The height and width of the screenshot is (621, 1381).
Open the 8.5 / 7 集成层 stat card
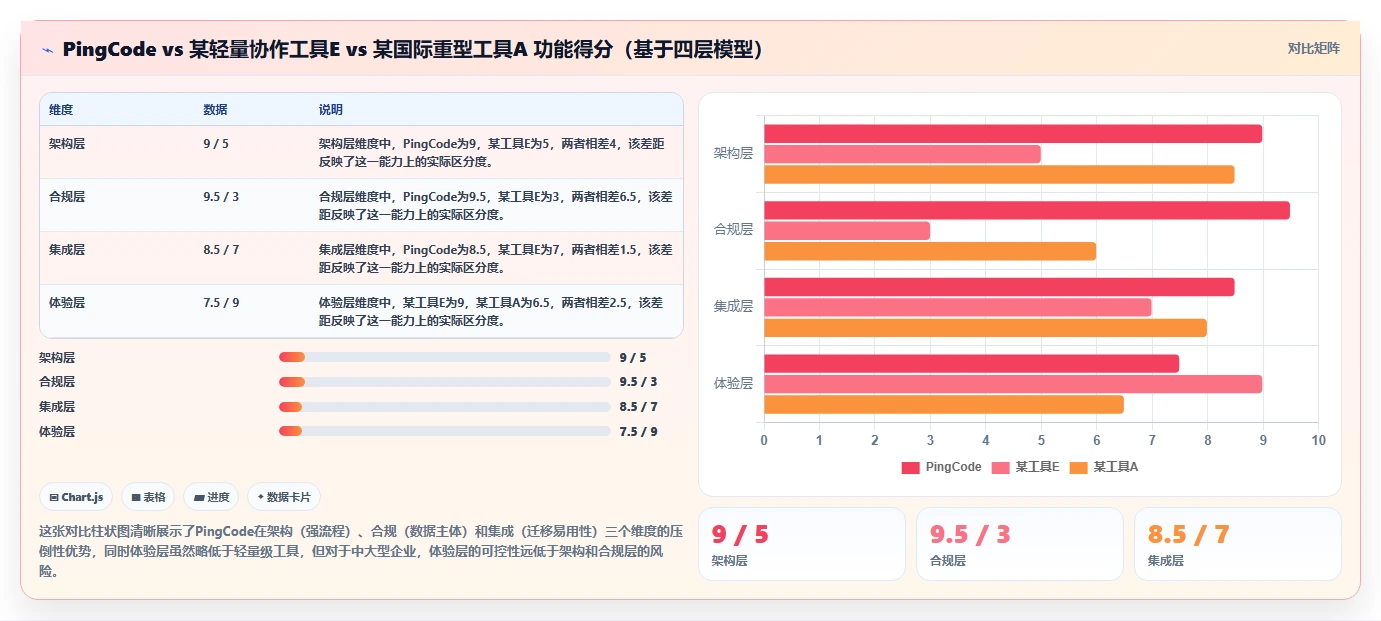point(1238,544)
